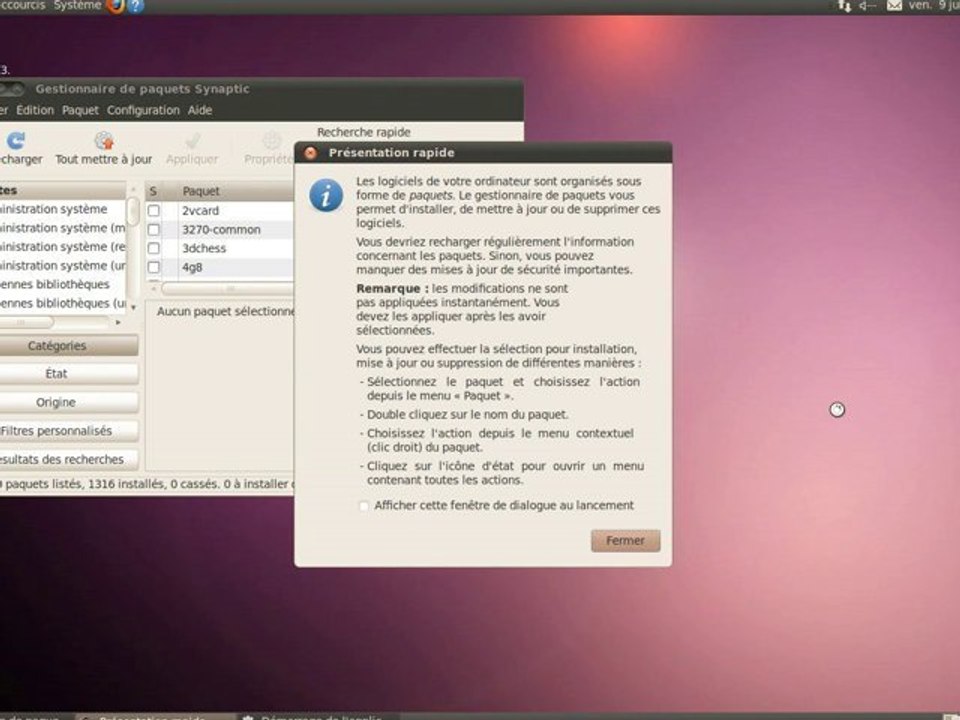
Task: Close the Présentation rapide dialog via red button
Action: pos(310,153)
